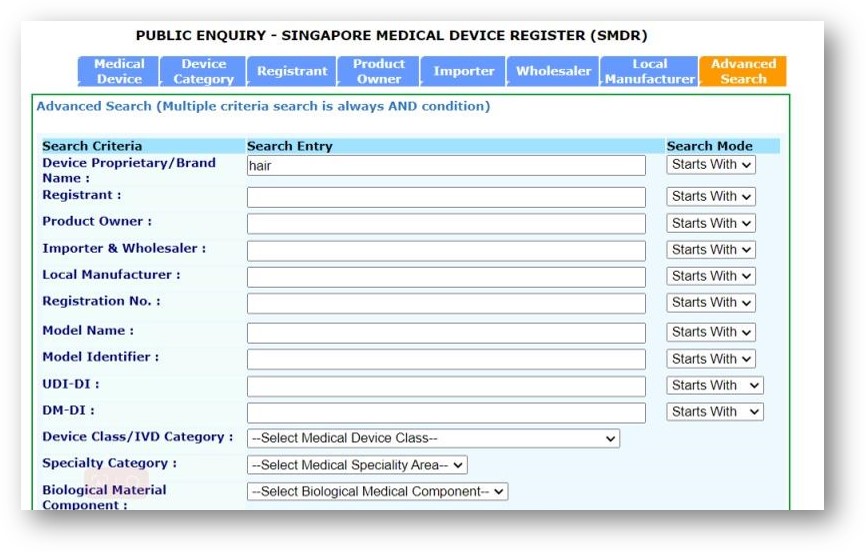The height and width of the screenshot is (552, 866).
Task: Click the Search Criteria column header
Action: tap(92, 146)
